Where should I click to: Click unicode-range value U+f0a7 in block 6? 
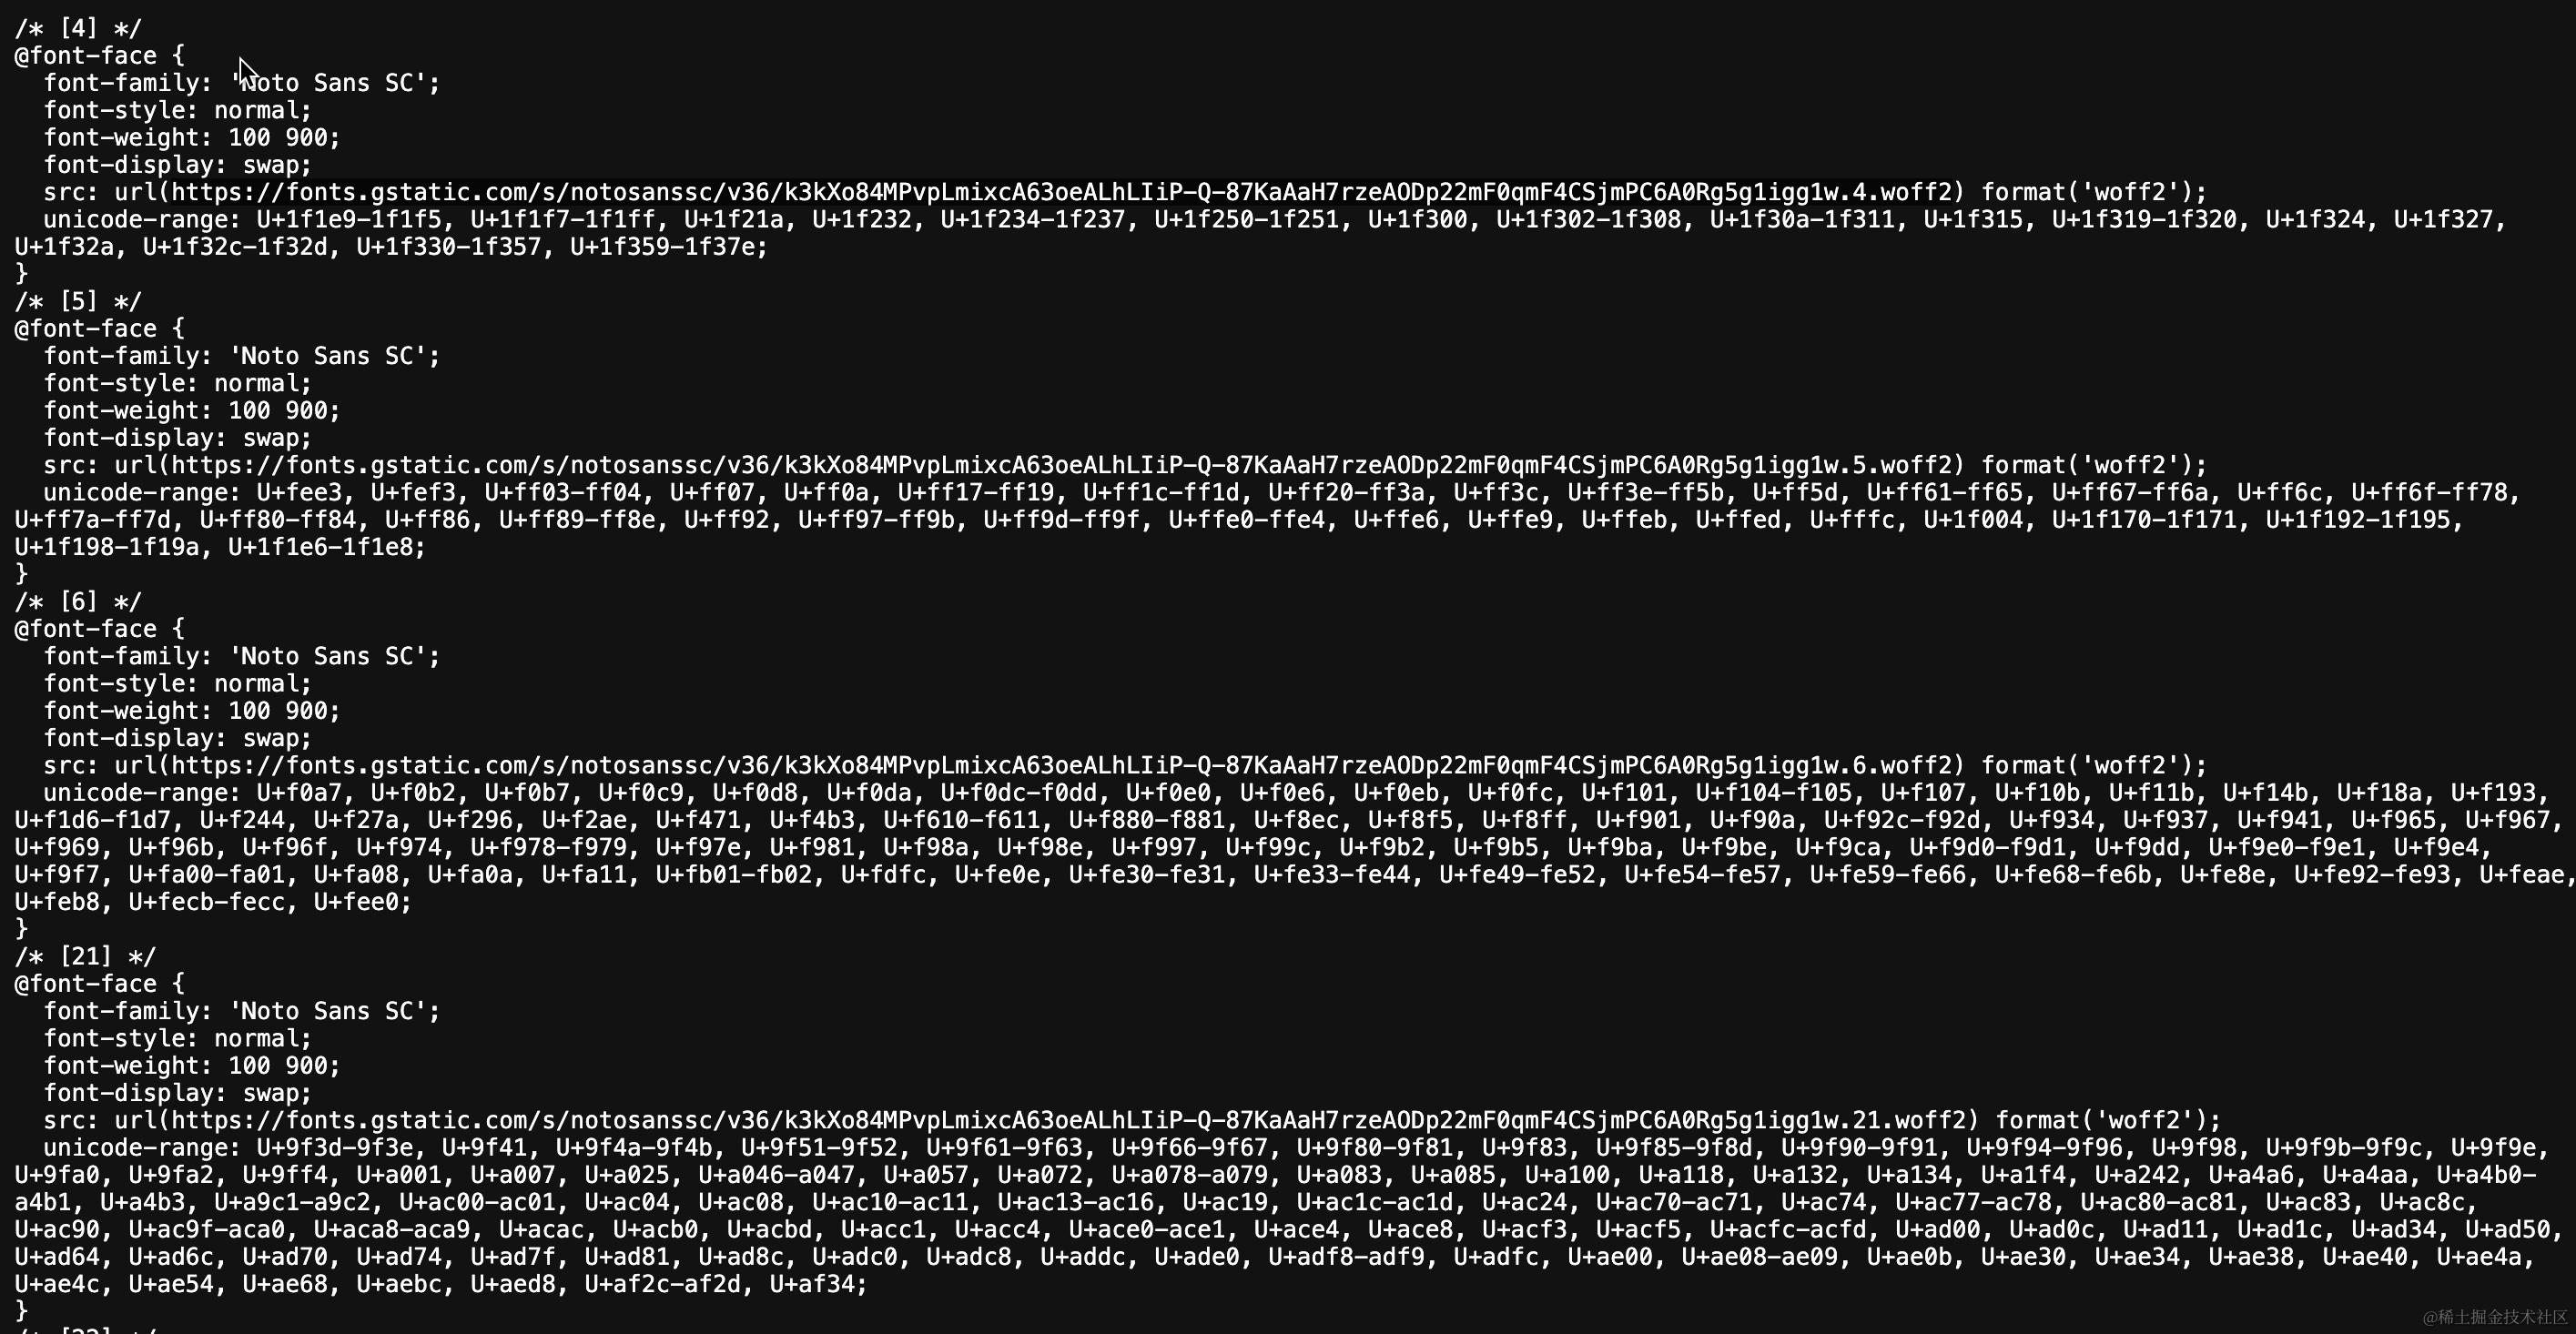305,792
